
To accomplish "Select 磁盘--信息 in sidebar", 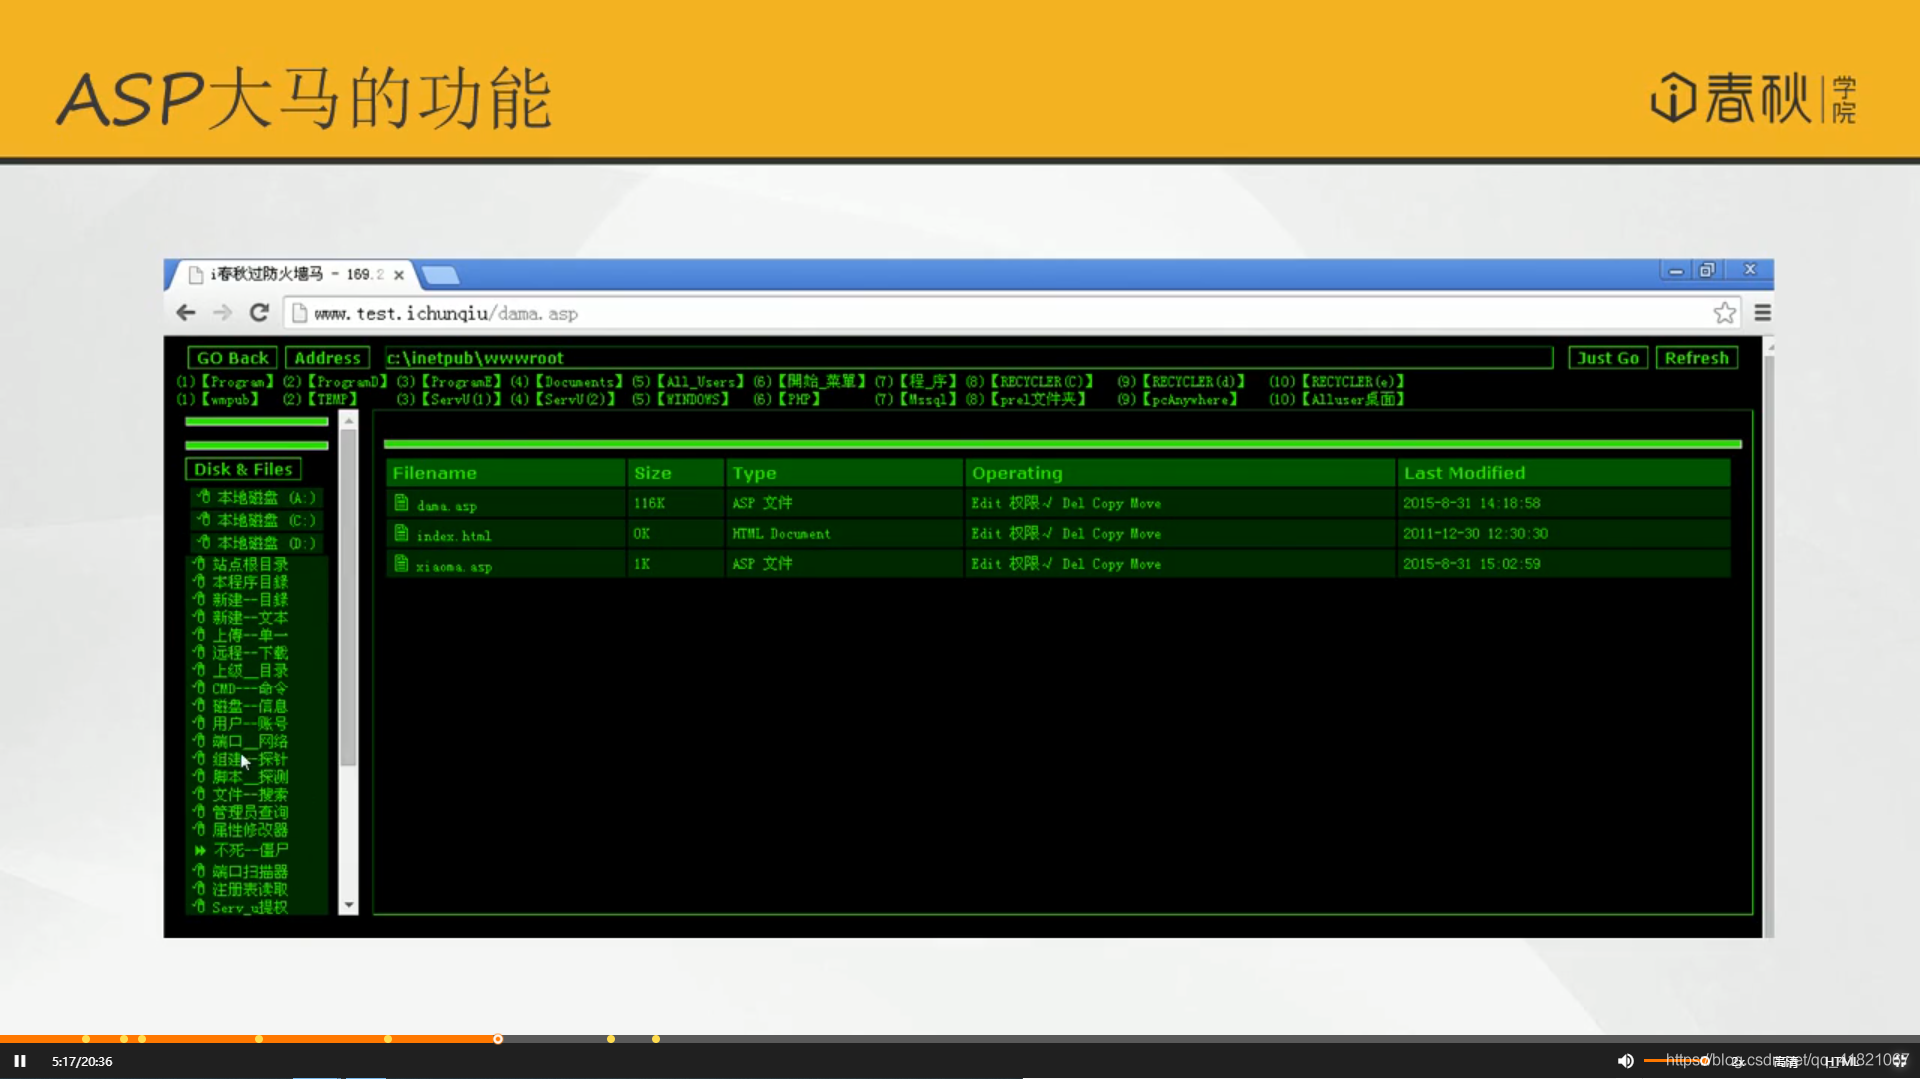I will [x=250, y=706].
